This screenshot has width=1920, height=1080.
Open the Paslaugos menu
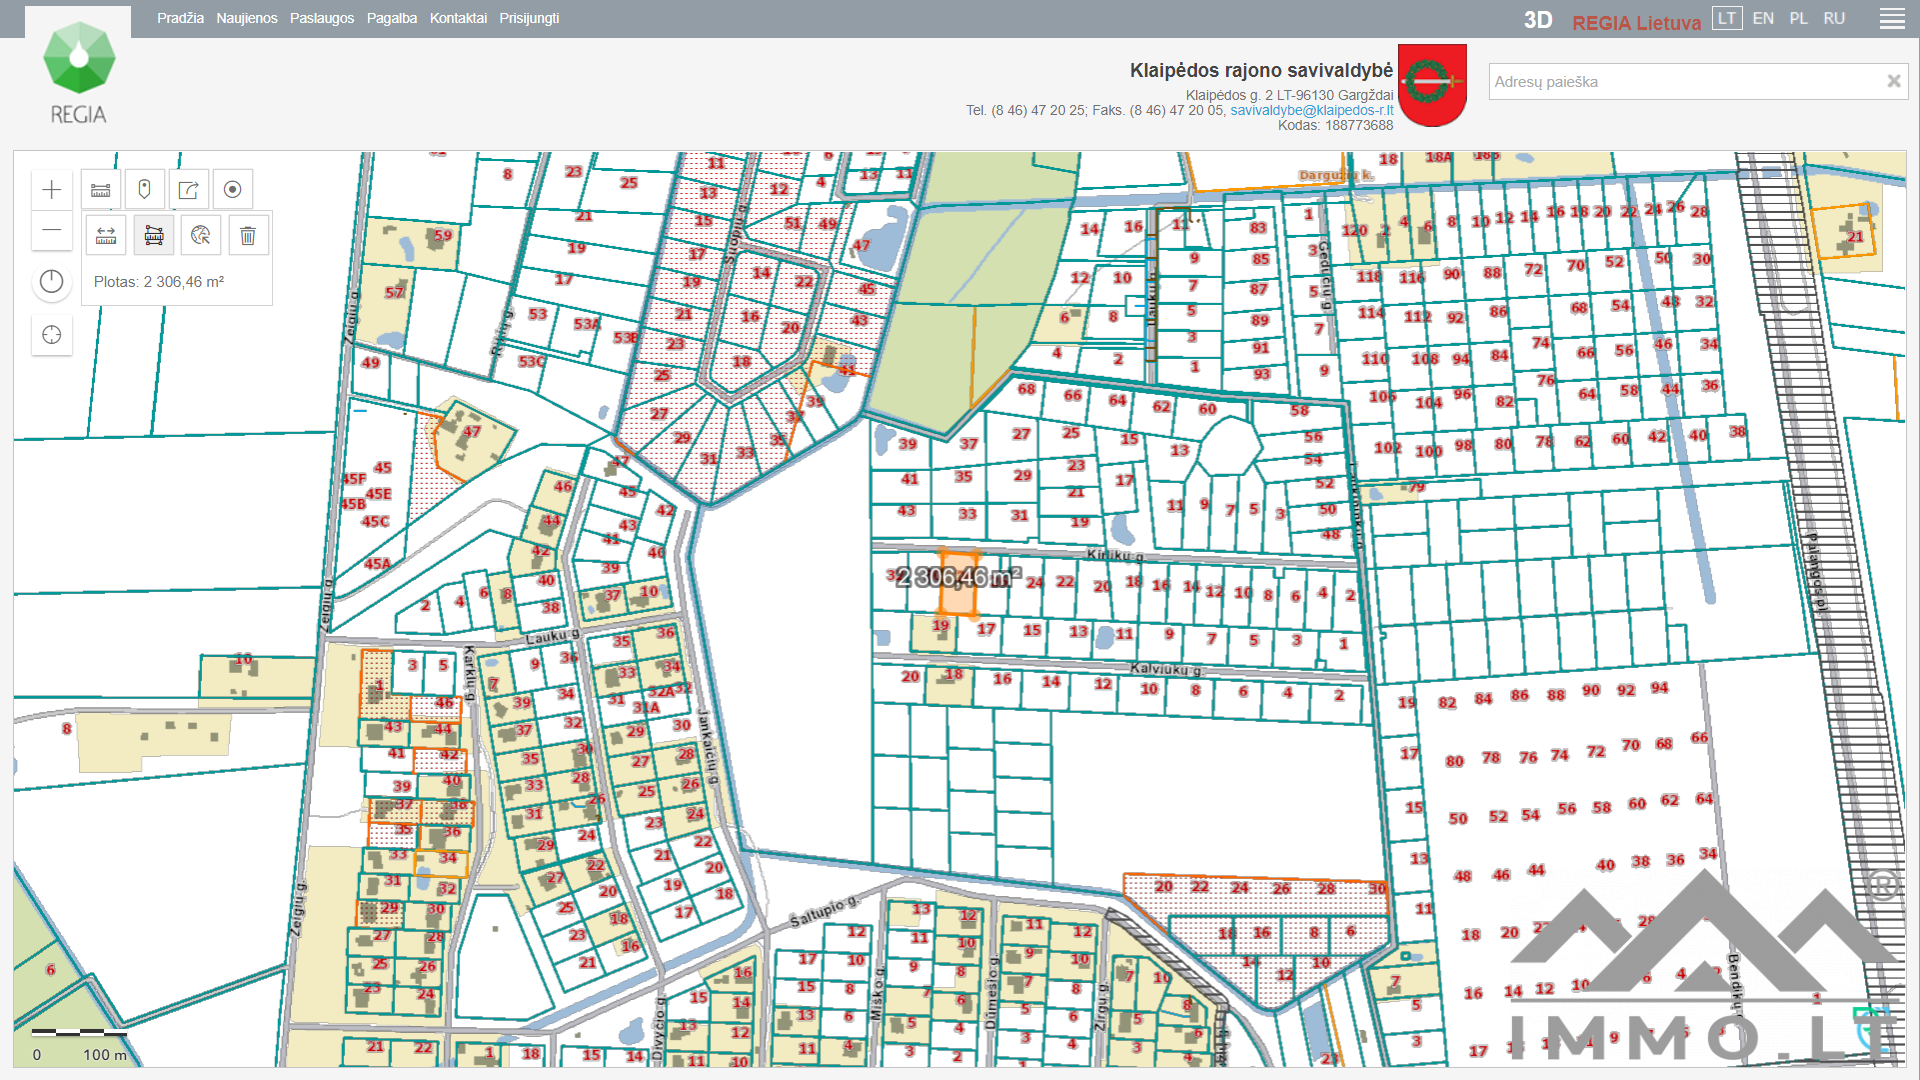321,18
